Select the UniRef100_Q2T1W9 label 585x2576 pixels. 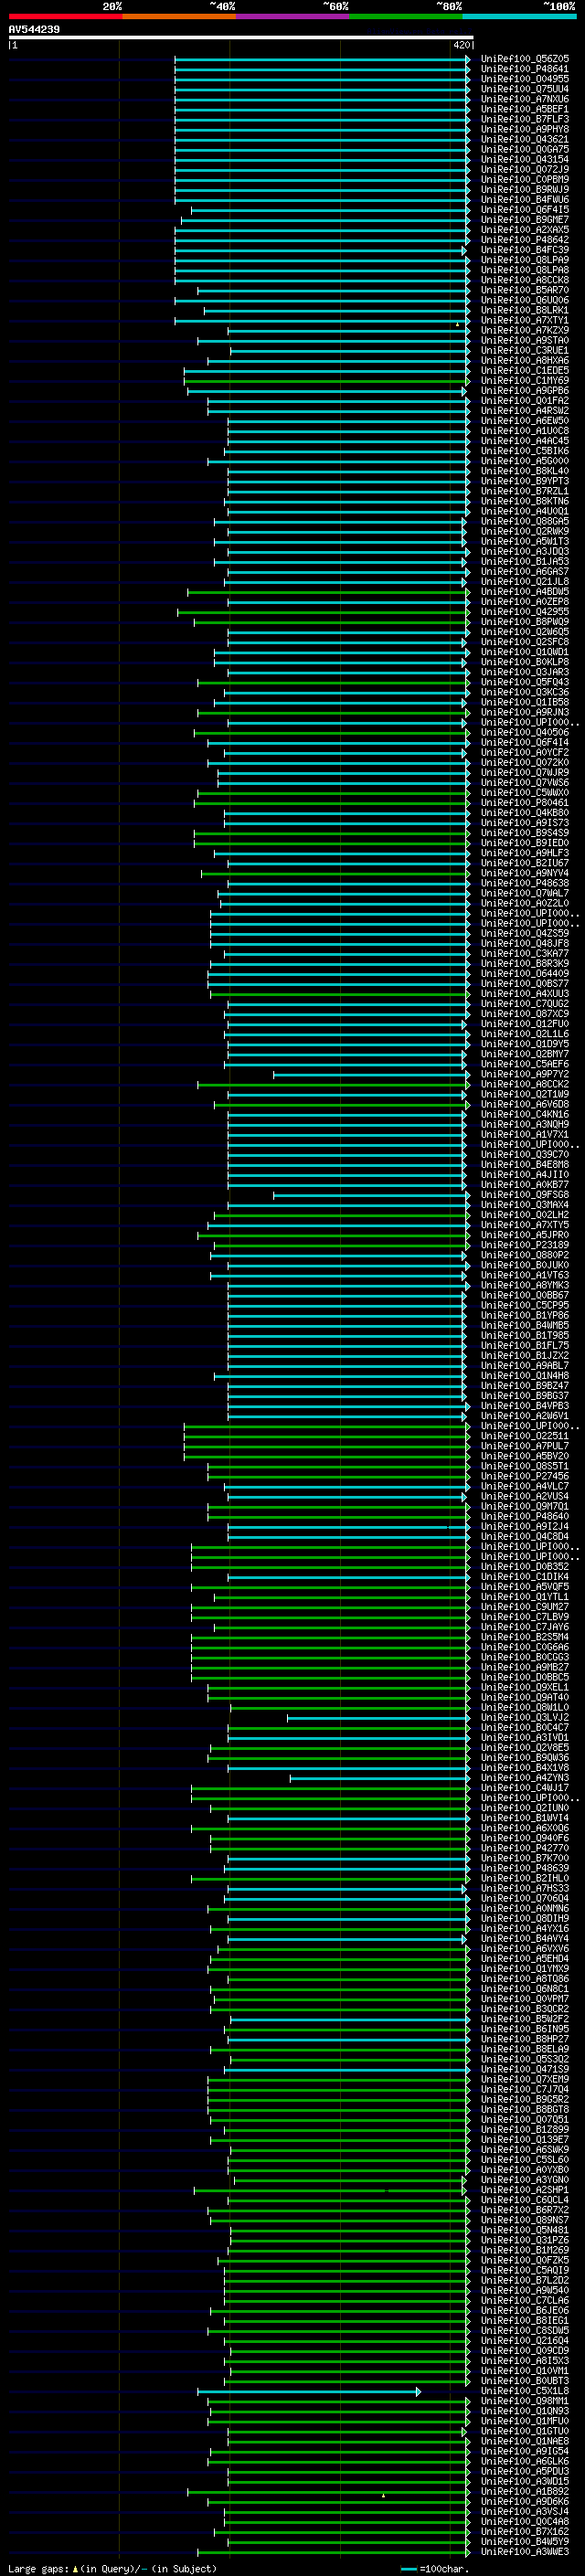tap(524, 1094)
